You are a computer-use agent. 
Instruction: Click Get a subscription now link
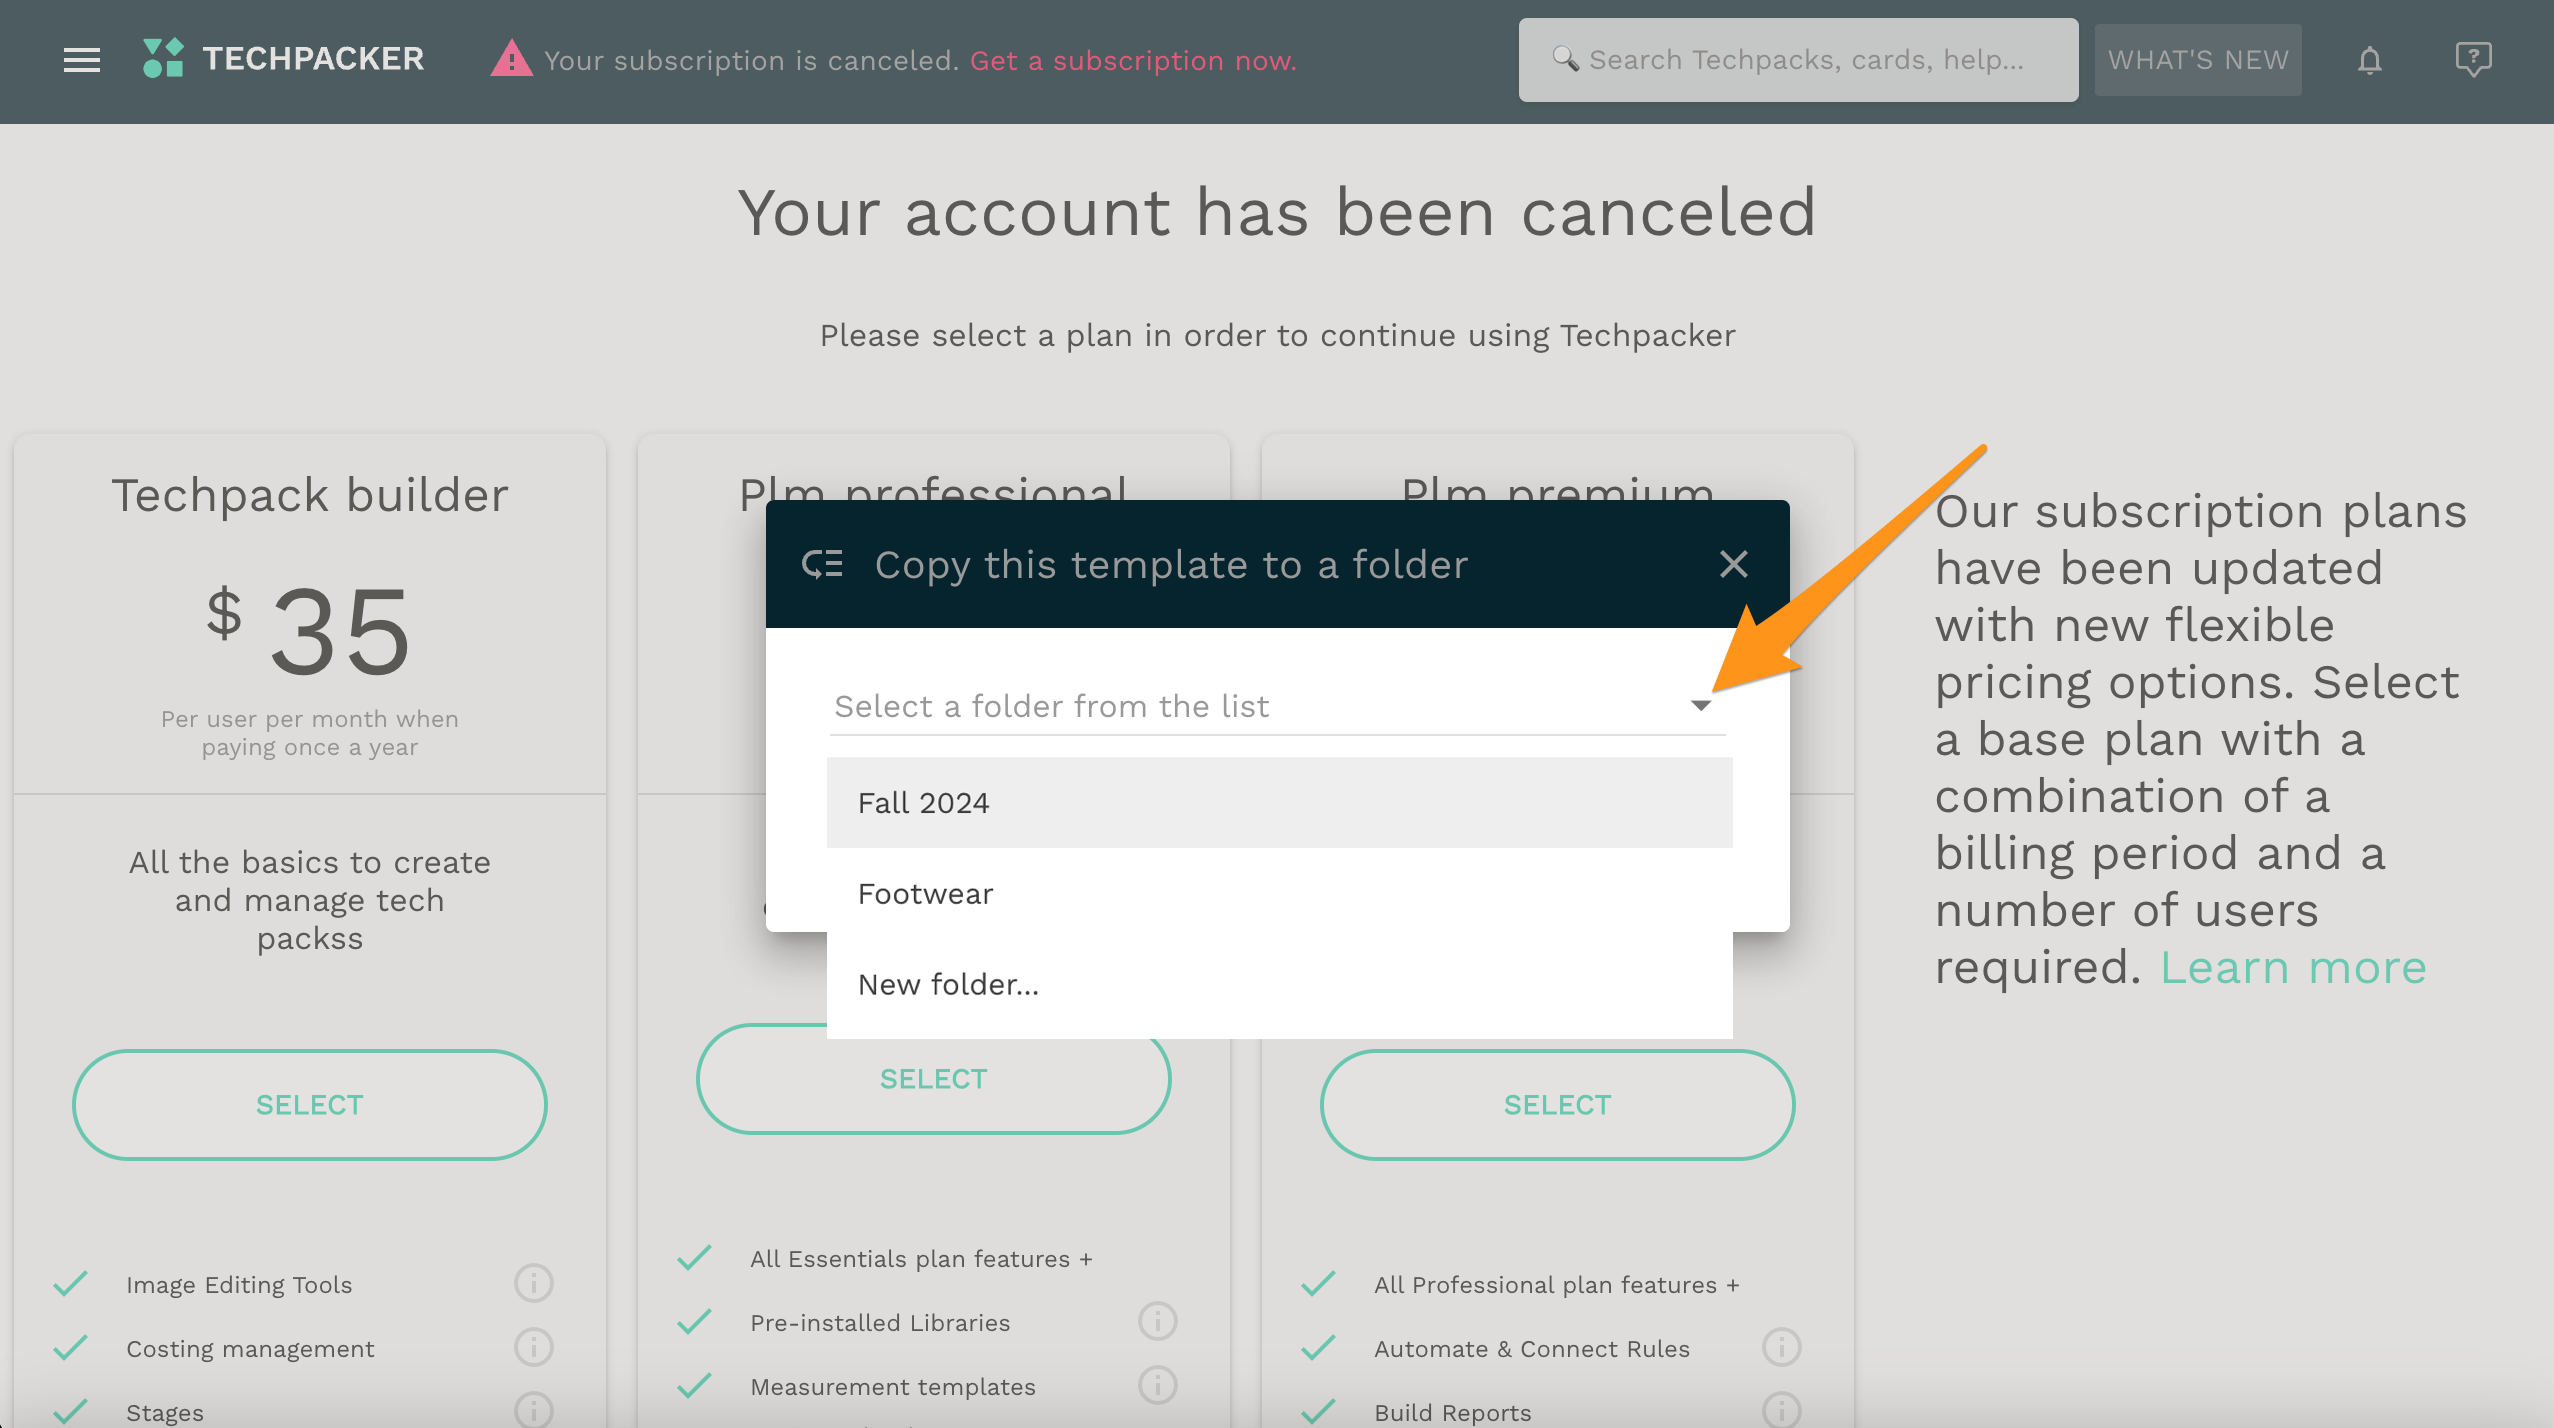tap(1132, 60)
